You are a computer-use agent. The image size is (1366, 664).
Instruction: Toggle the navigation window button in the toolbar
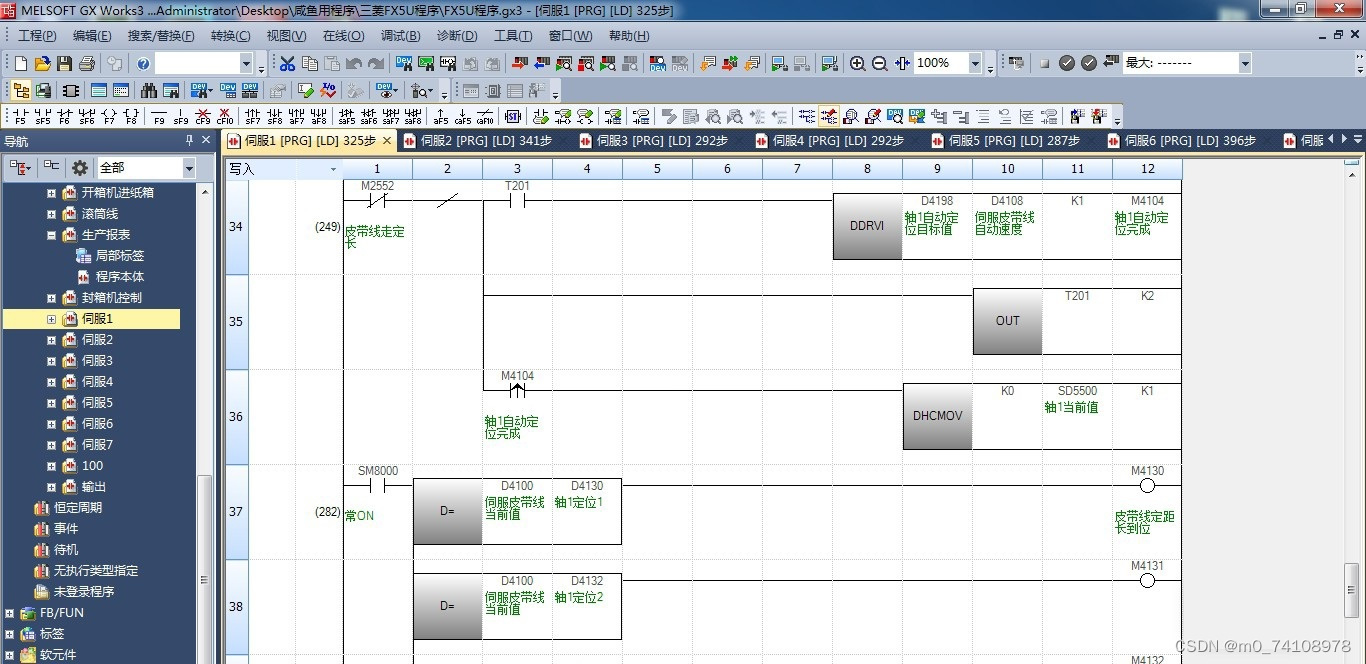21,90
